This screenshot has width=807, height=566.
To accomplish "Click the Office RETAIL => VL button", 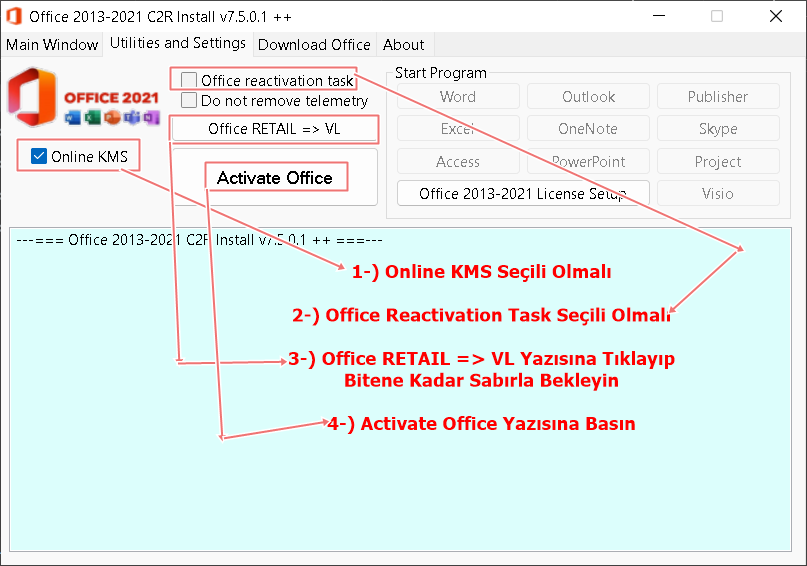I will click(274, 129).
